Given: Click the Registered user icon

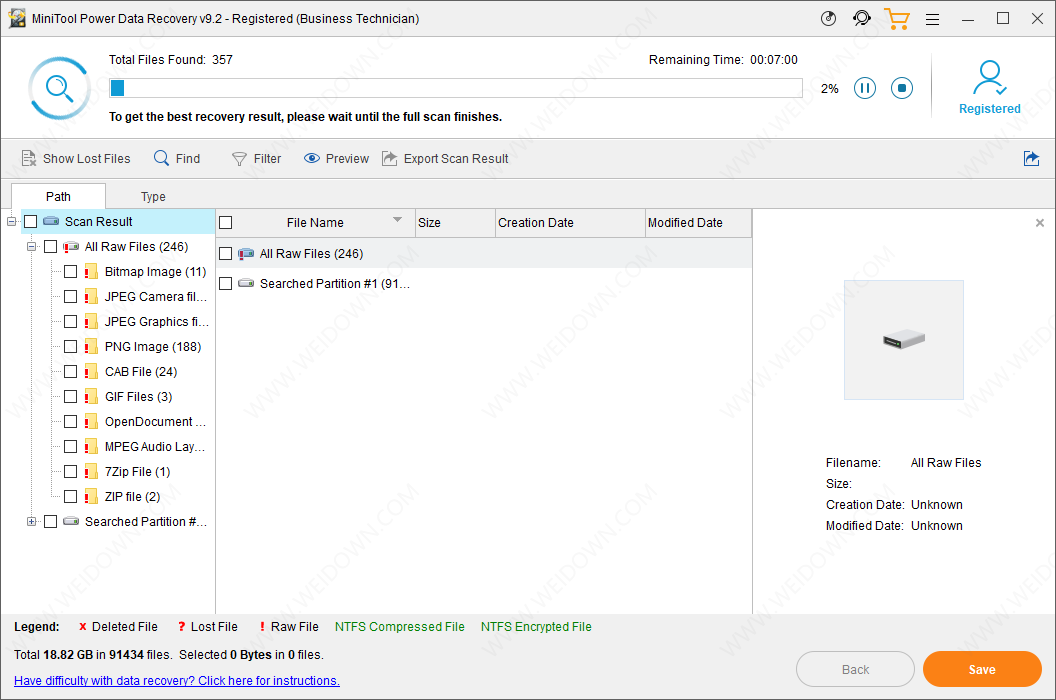Looking at the screenshot, I should (990, 77).
